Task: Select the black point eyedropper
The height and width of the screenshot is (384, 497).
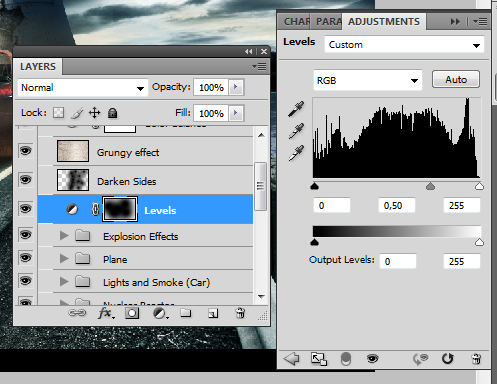Action: (x=296, y=109)
